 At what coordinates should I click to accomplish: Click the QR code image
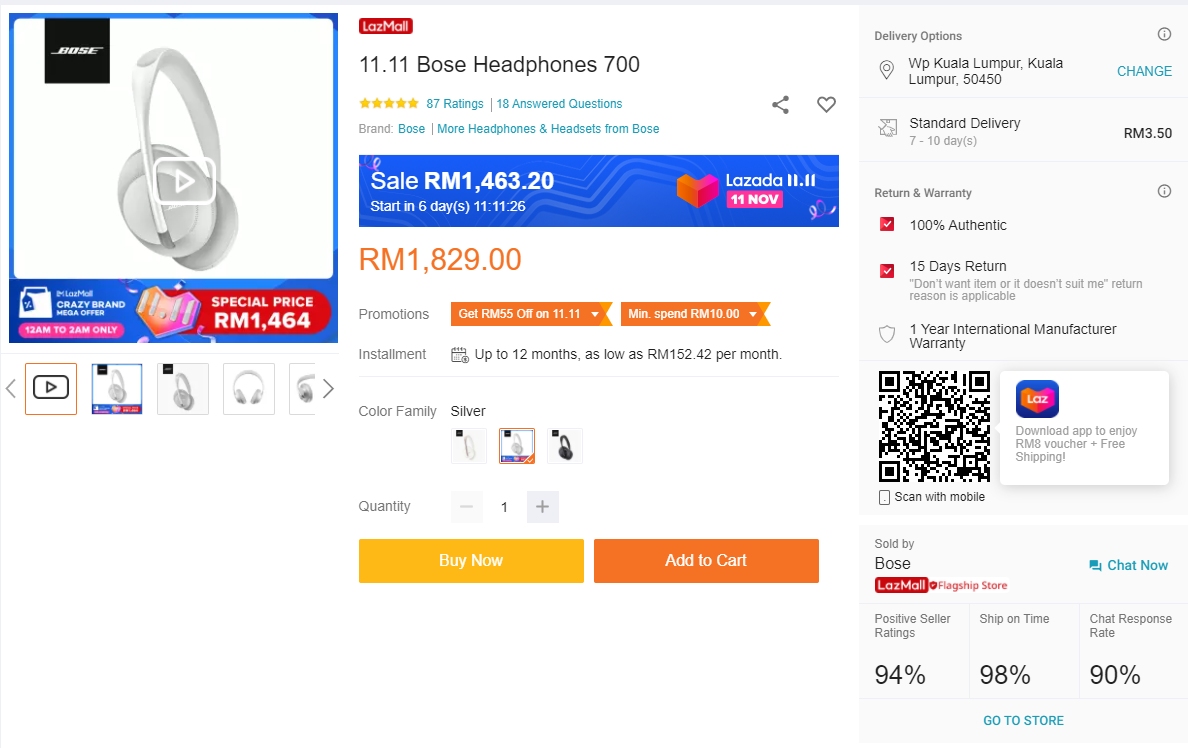click(933, 427)
